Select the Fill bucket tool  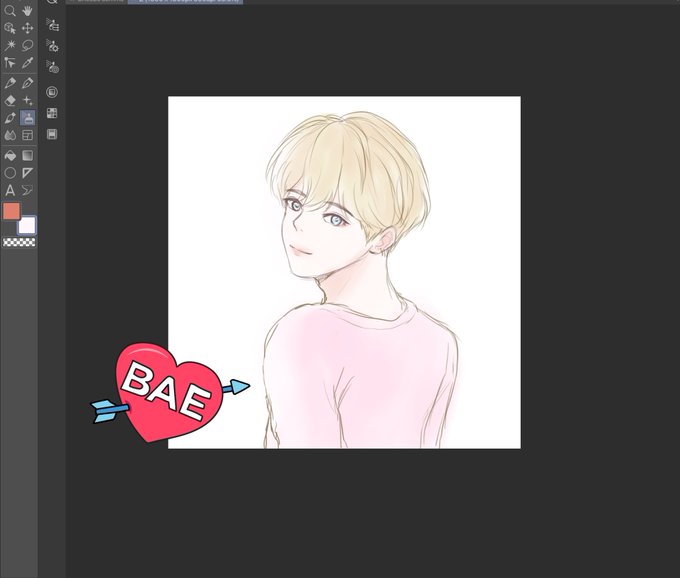click(10, 155)
